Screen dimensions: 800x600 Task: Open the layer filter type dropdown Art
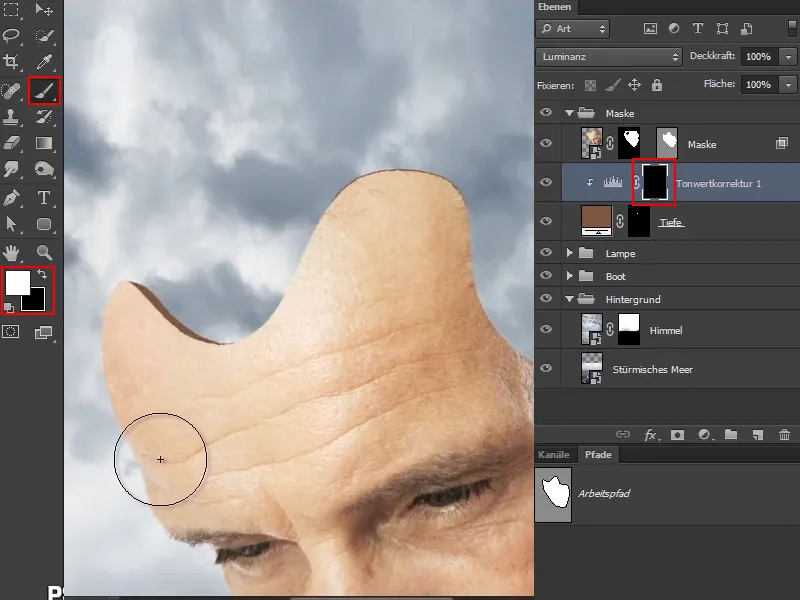(572, 29)
